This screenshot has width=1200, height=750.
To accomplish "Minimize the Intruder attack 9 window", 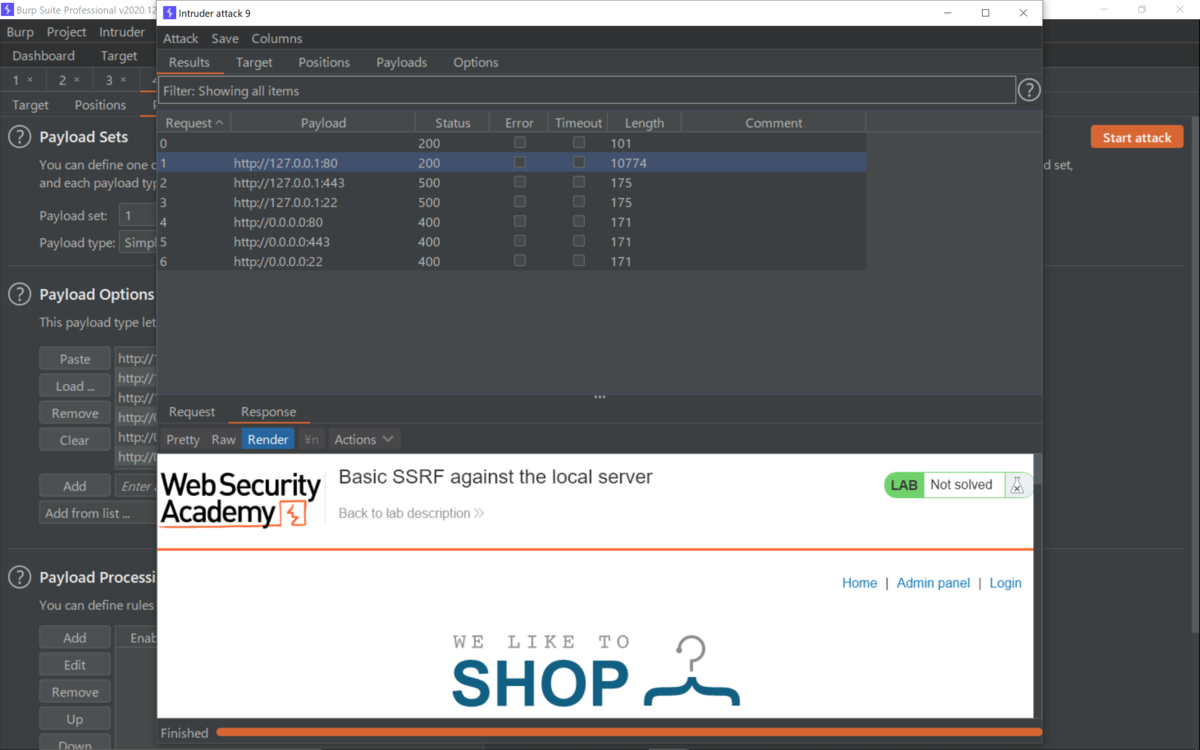I will point(946,13).
